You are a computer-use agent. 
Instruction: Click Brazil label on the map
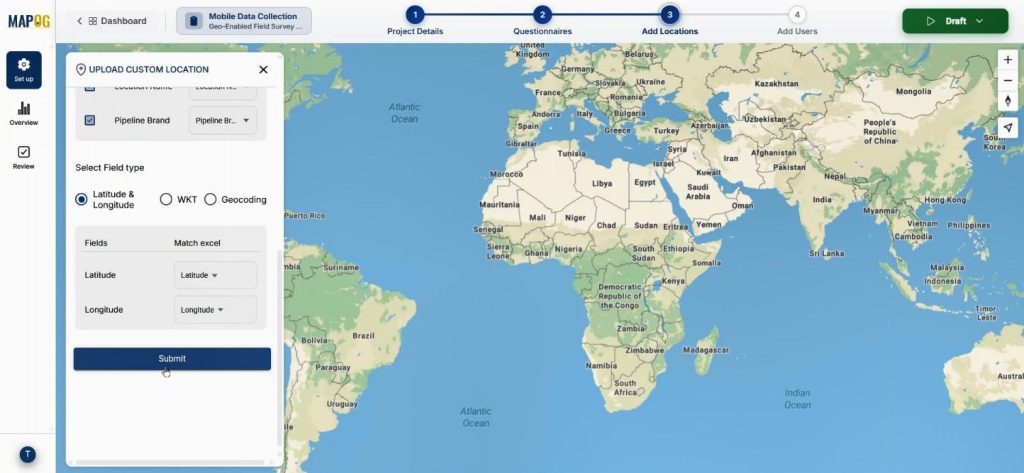[363, 336]
